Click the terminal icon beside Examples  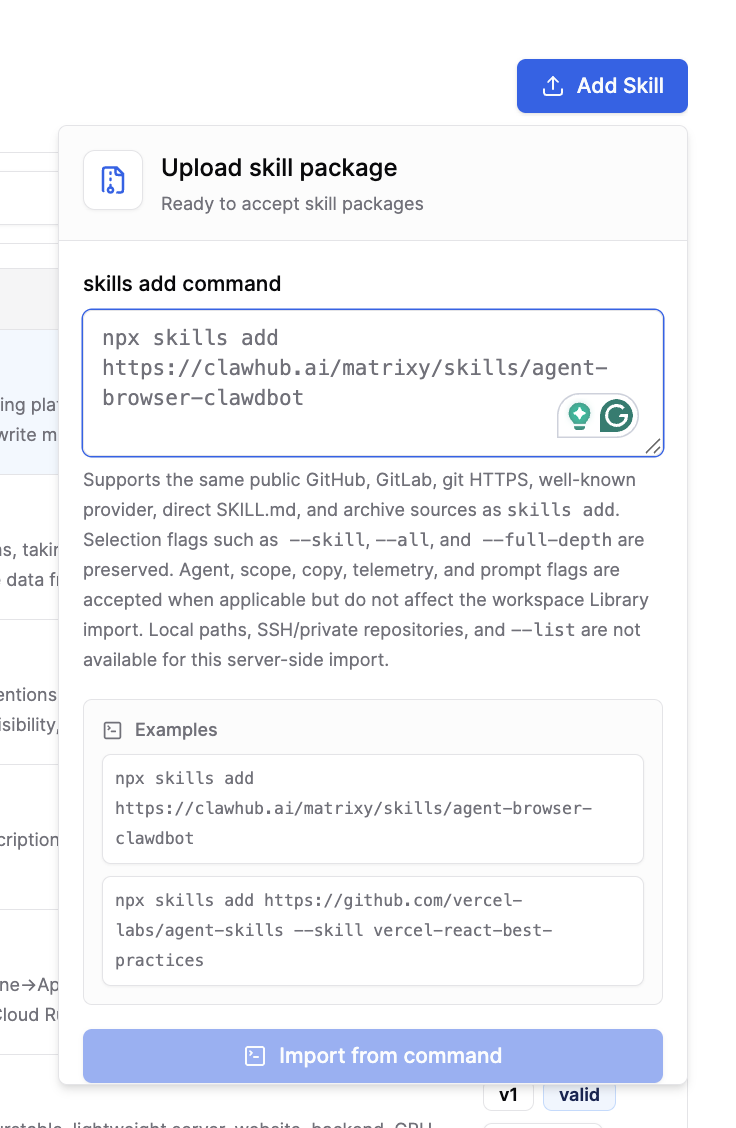[x=113, y=730]
